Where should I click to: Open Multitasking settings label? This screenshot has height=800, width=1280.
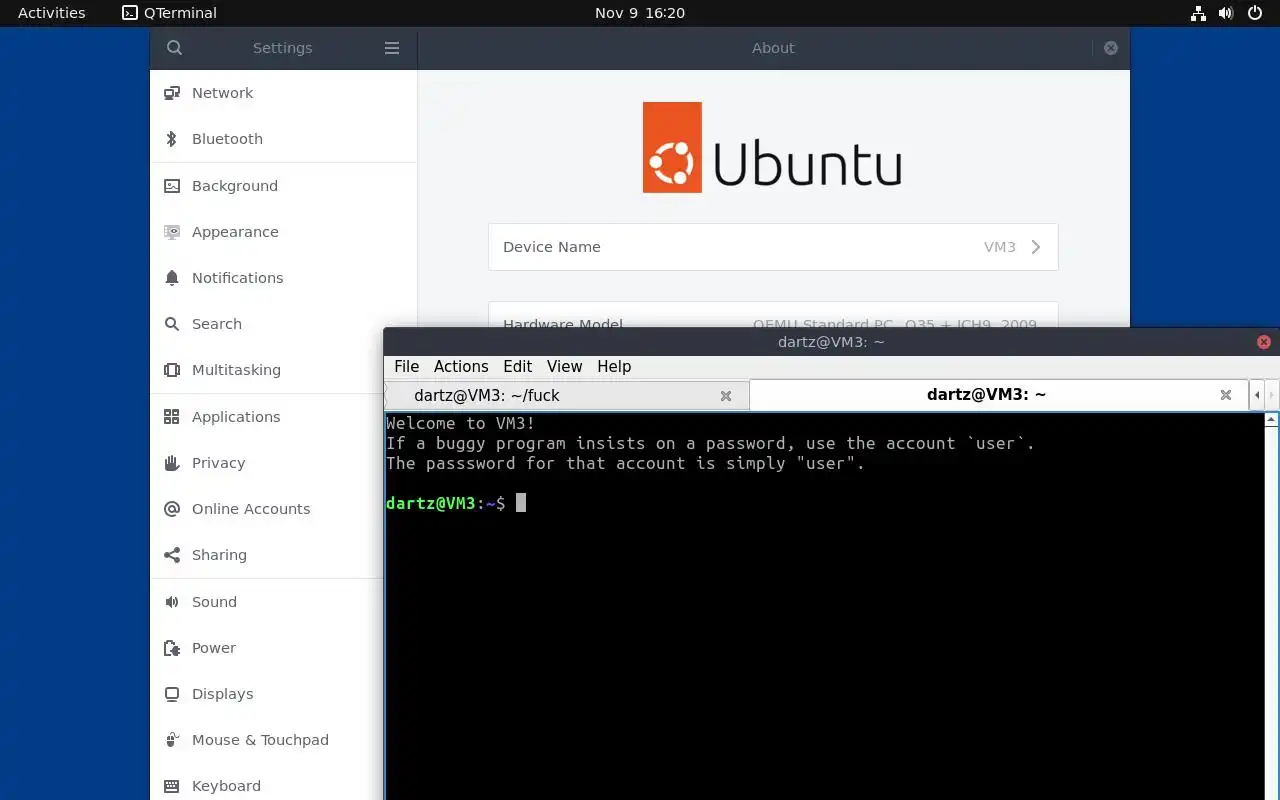[x=236, y=370]
